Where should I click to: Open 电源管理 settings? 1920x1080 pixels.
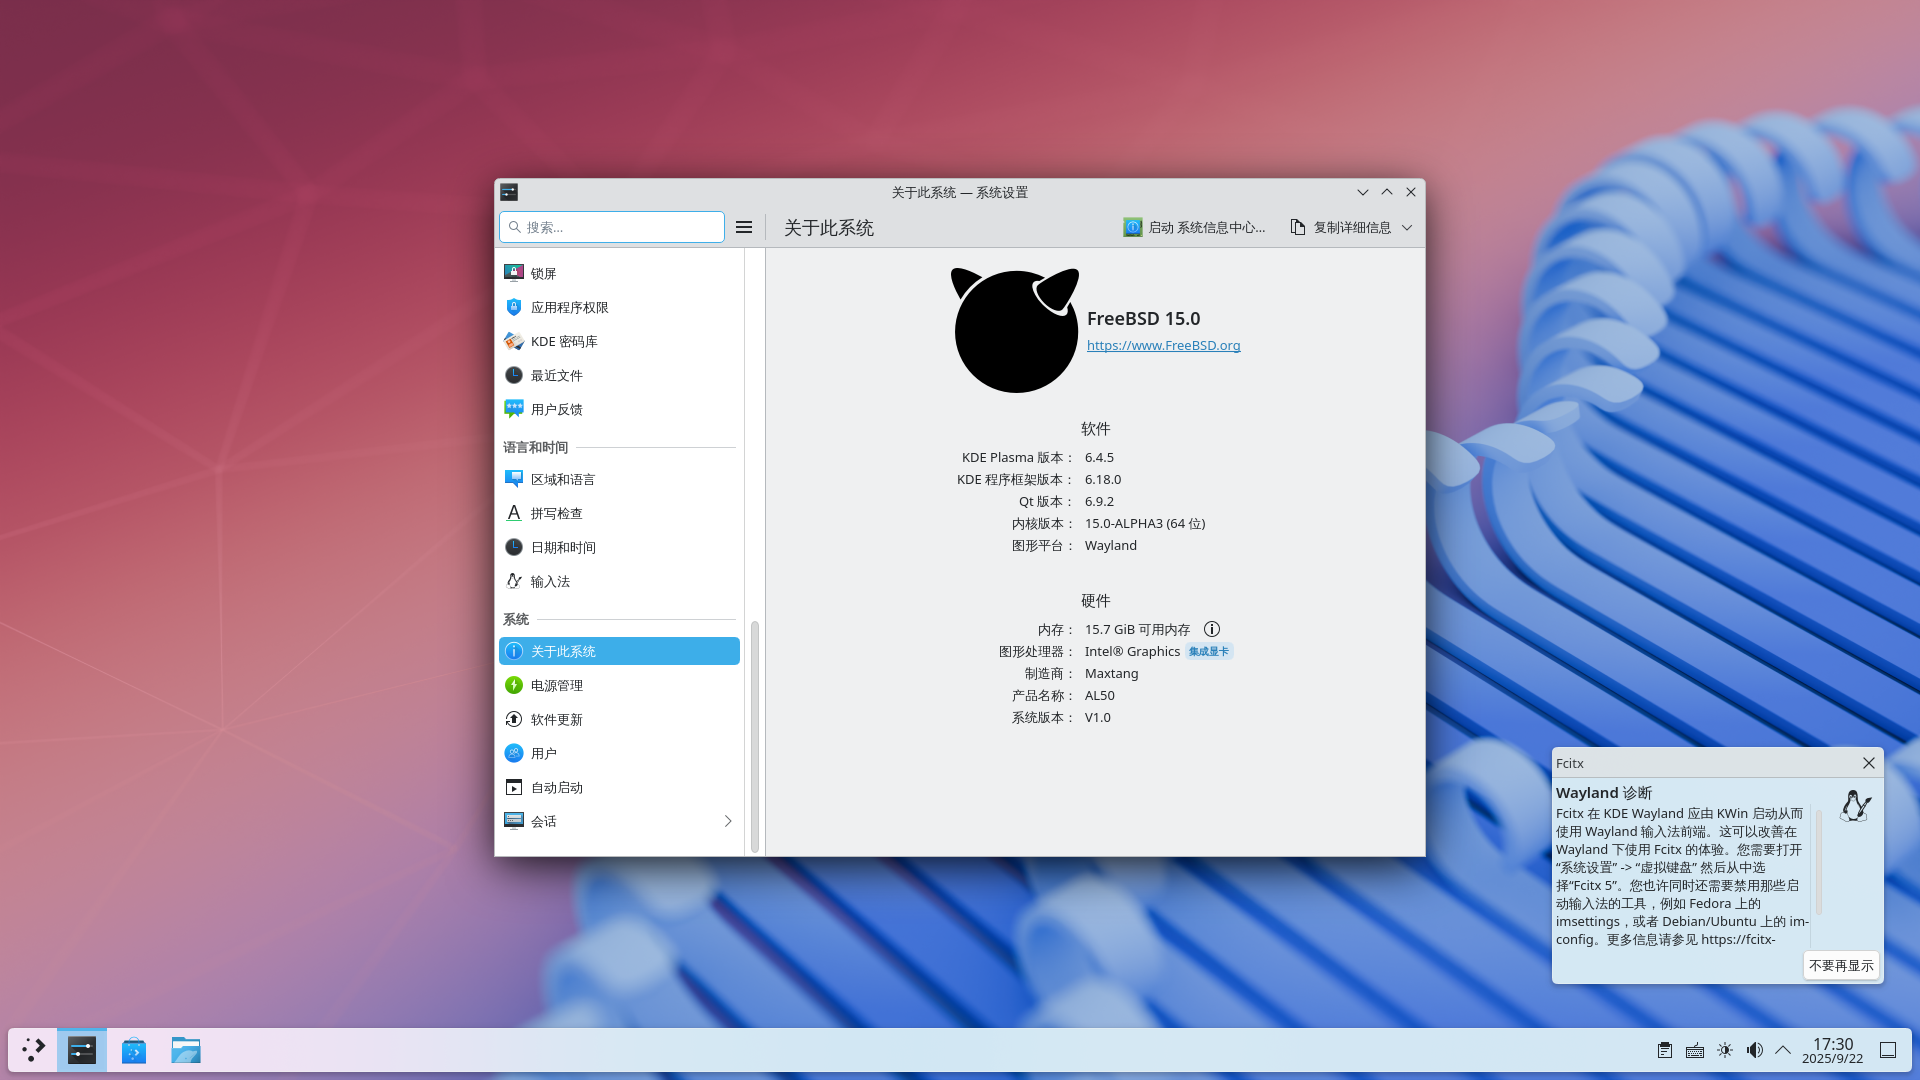tap(619, 685)
